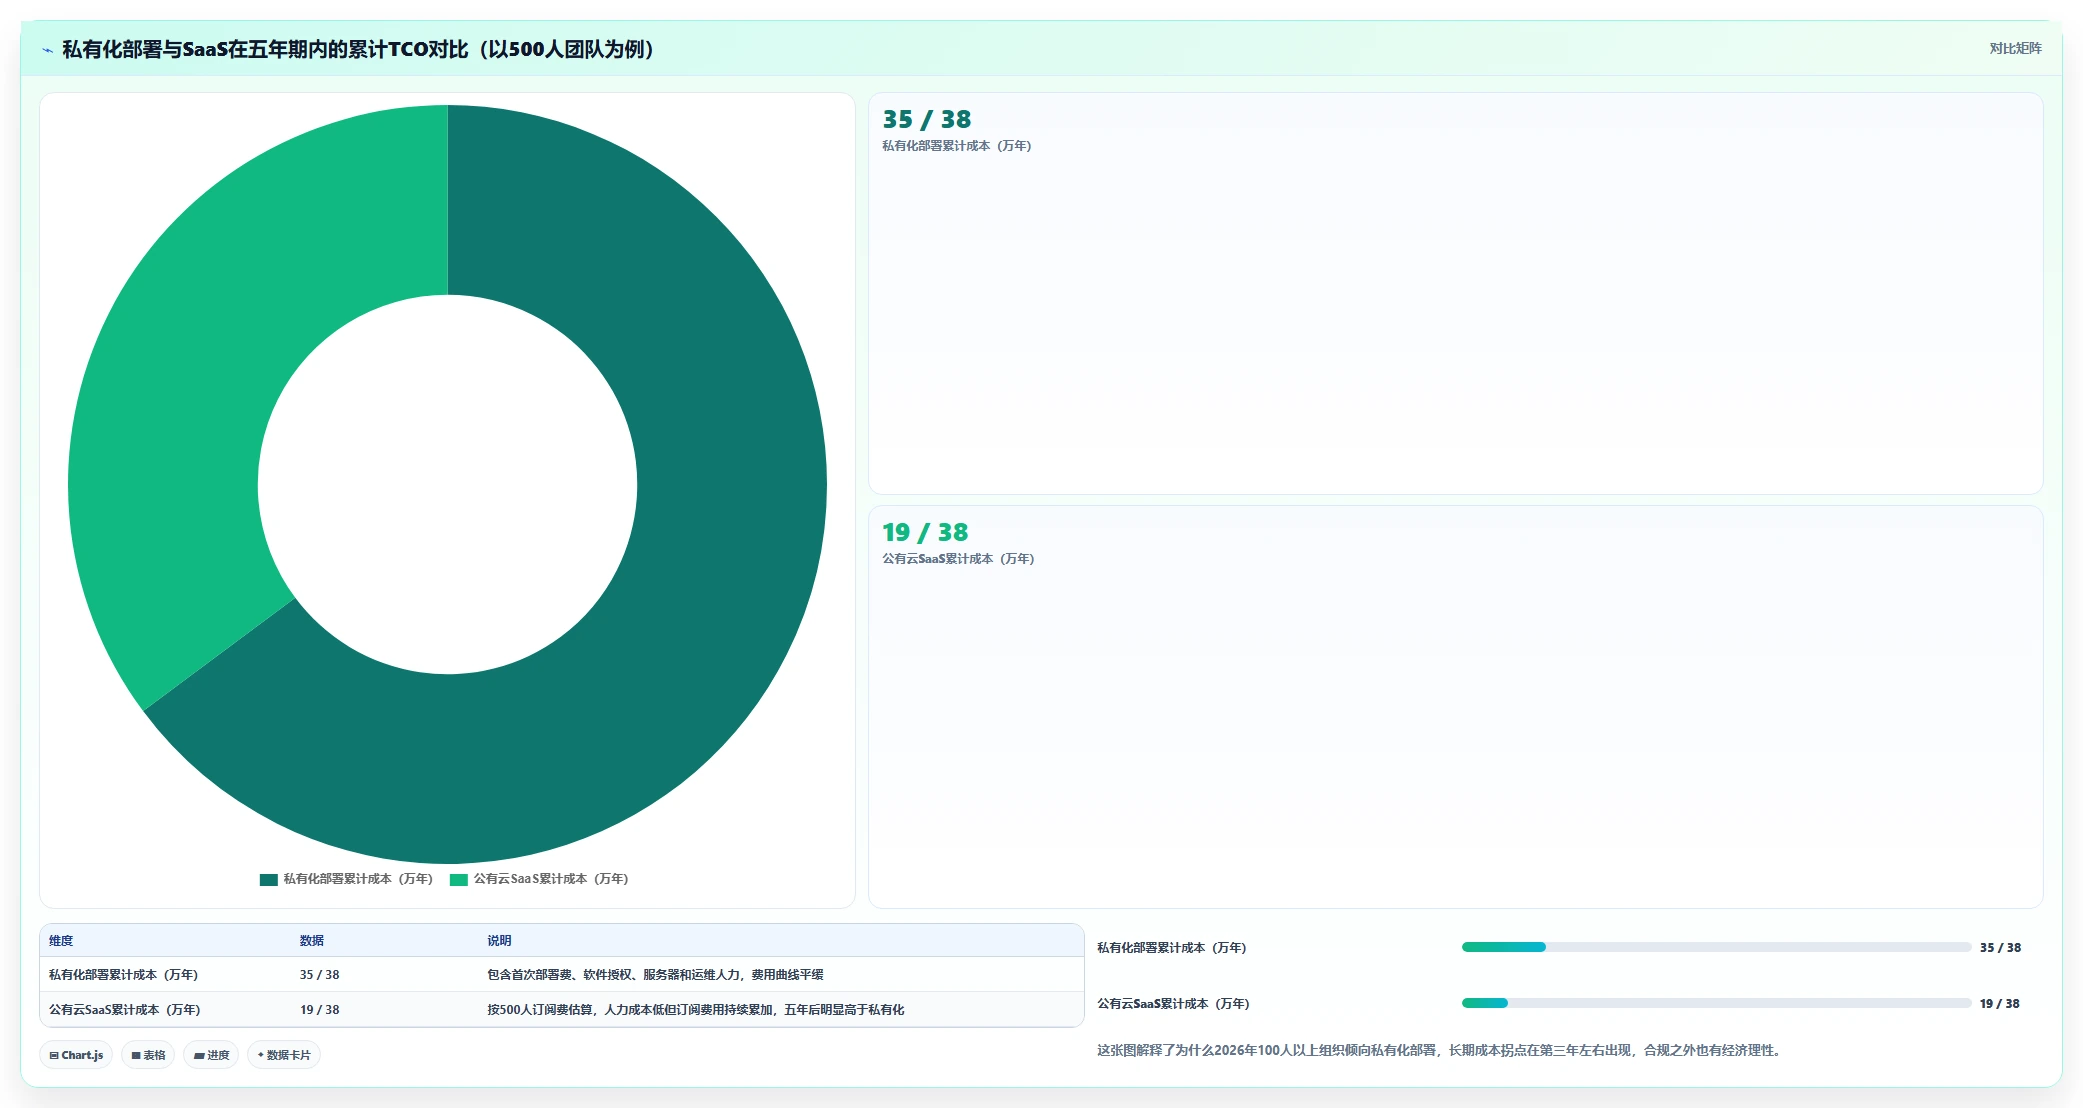
Task: Click the 私有化部署 progress bar
Action: (1716, 947)
